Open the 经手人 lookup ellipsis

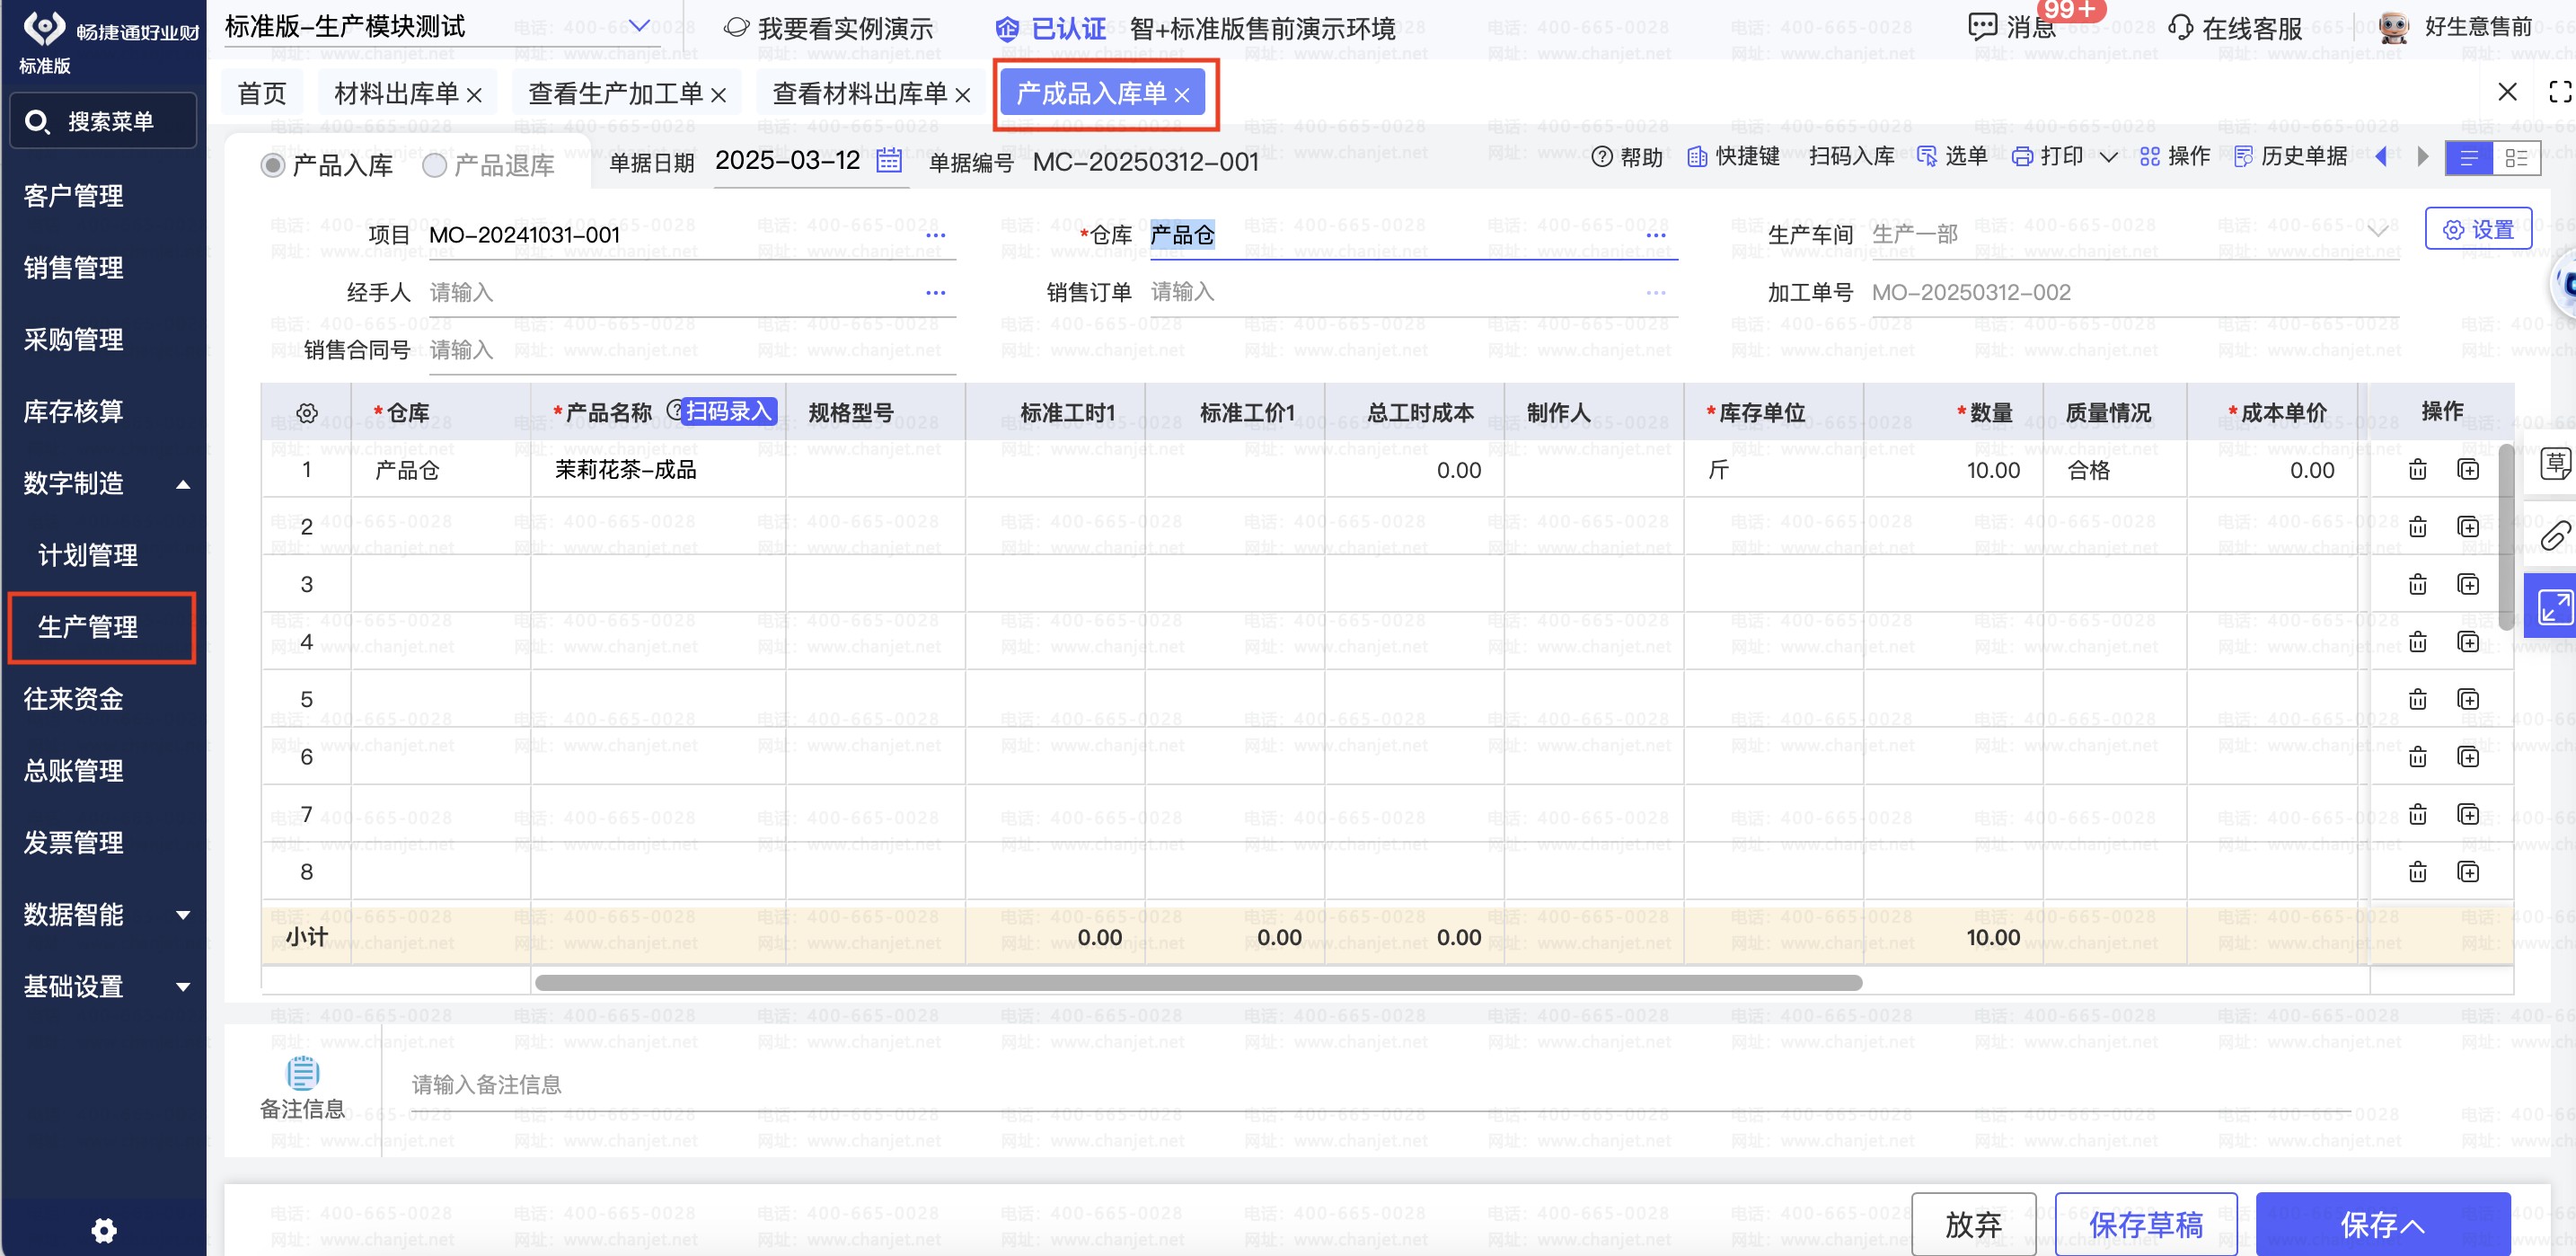pos(935,293)
